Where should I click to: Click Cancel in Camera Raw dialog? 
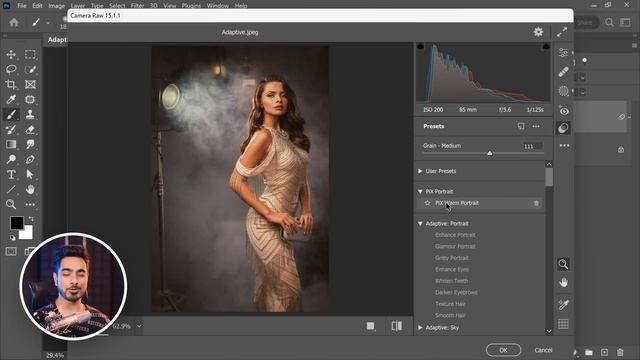(x=543, y=350)
